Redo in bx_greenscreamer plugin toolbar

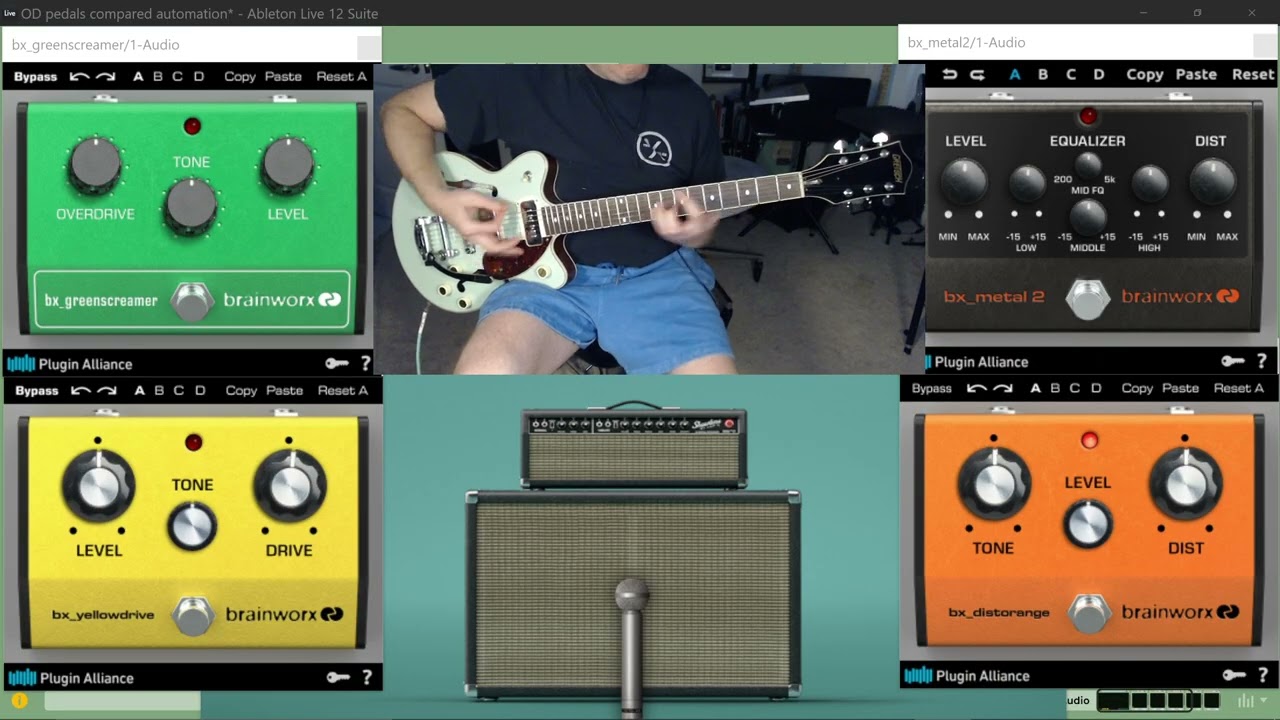click(106, 77)
